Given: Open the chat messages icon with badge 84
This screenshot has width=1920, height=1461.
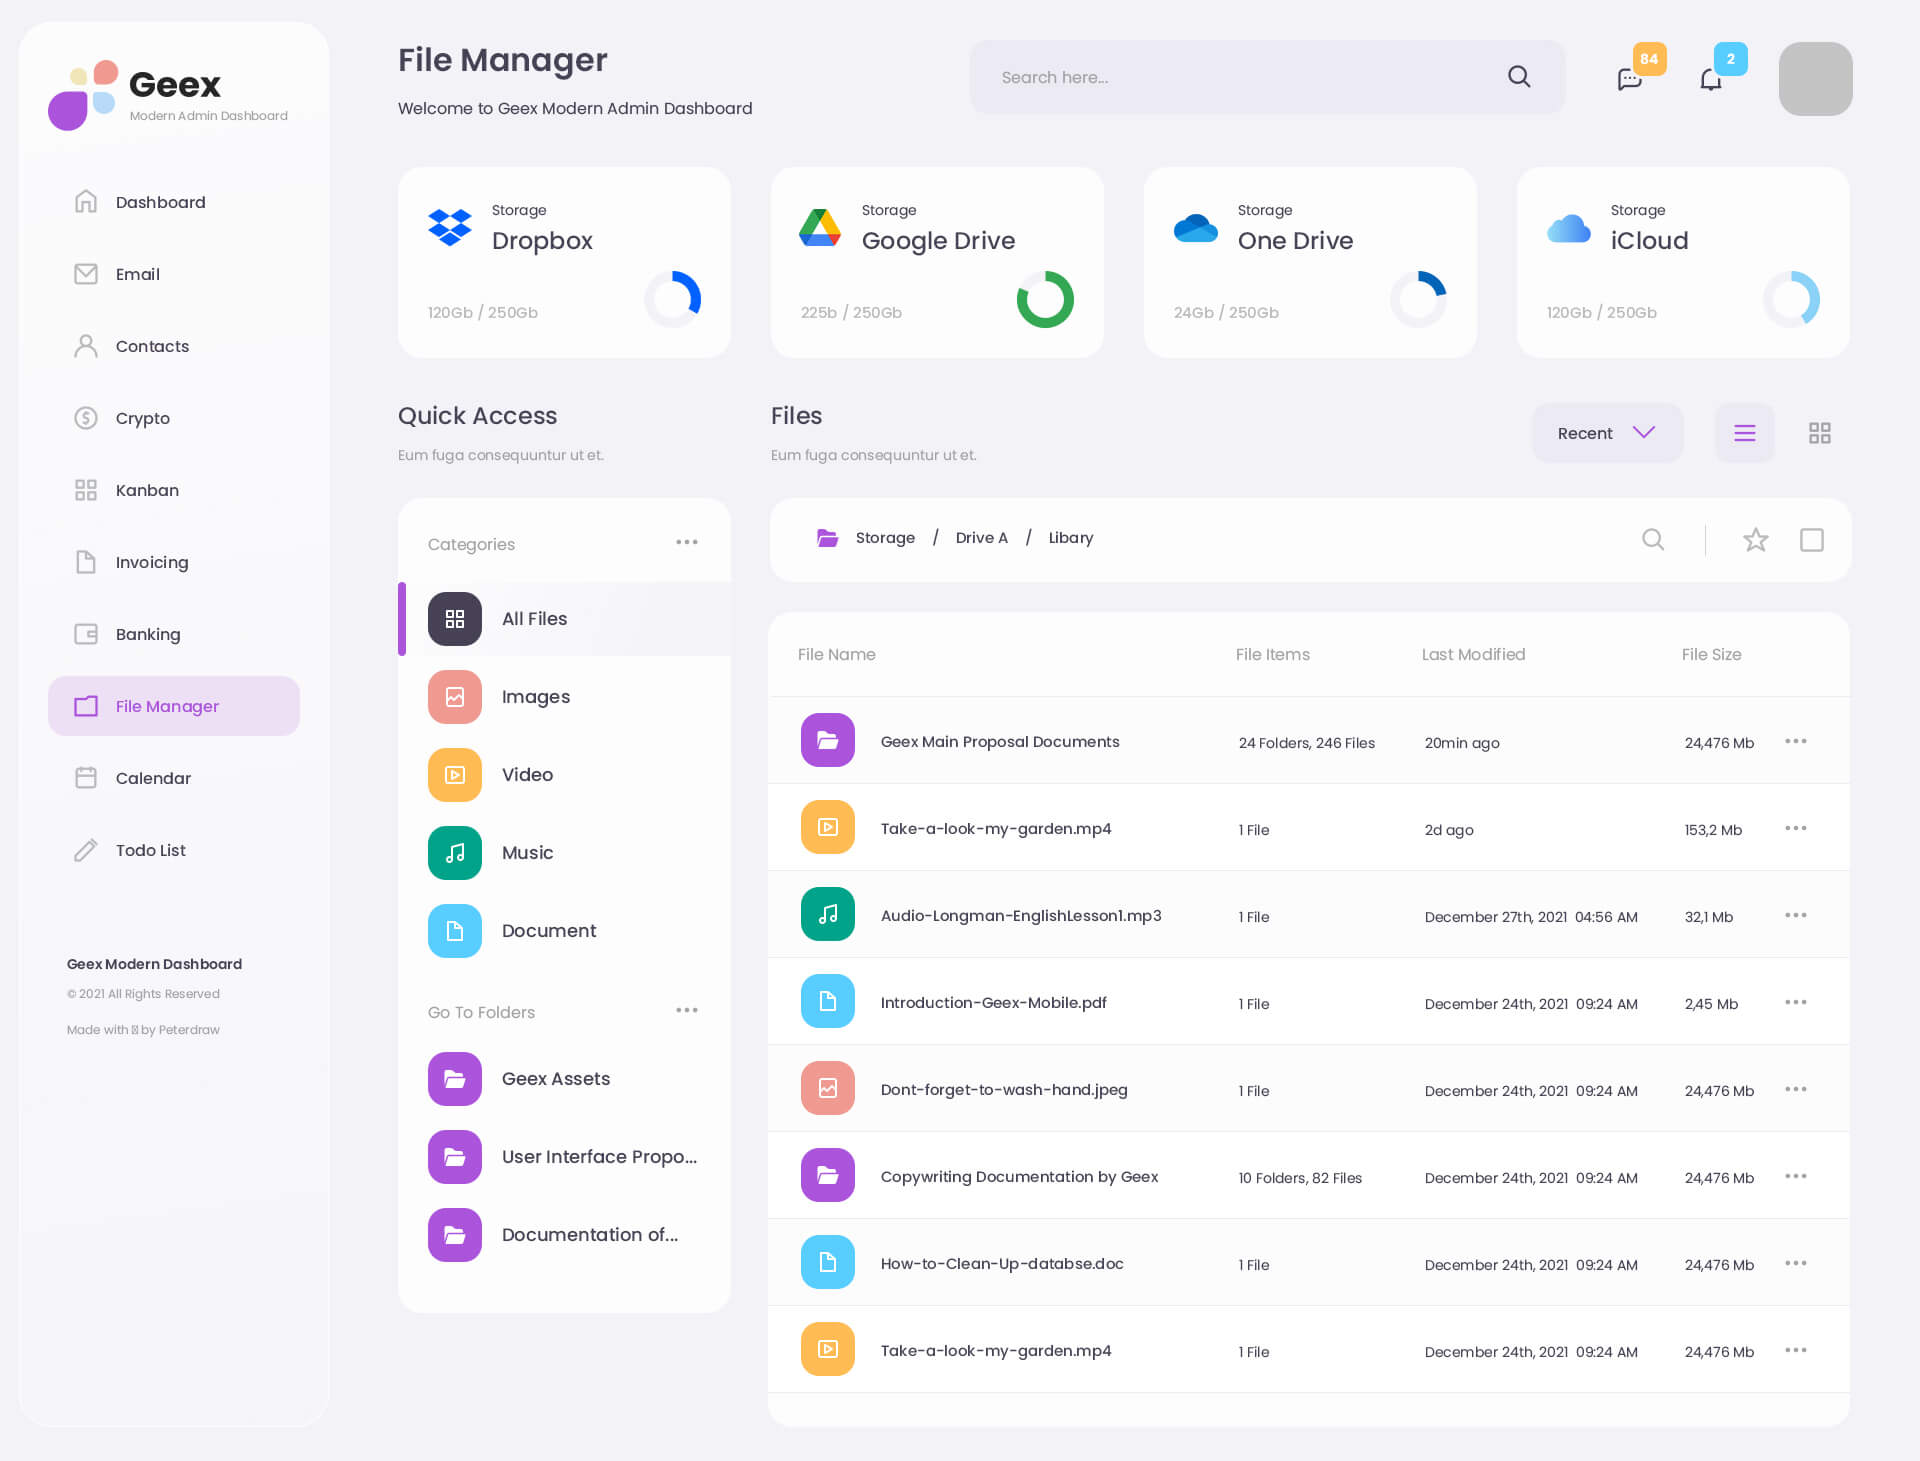Looking at the screenshot, I should click(x=1629, y=79).
